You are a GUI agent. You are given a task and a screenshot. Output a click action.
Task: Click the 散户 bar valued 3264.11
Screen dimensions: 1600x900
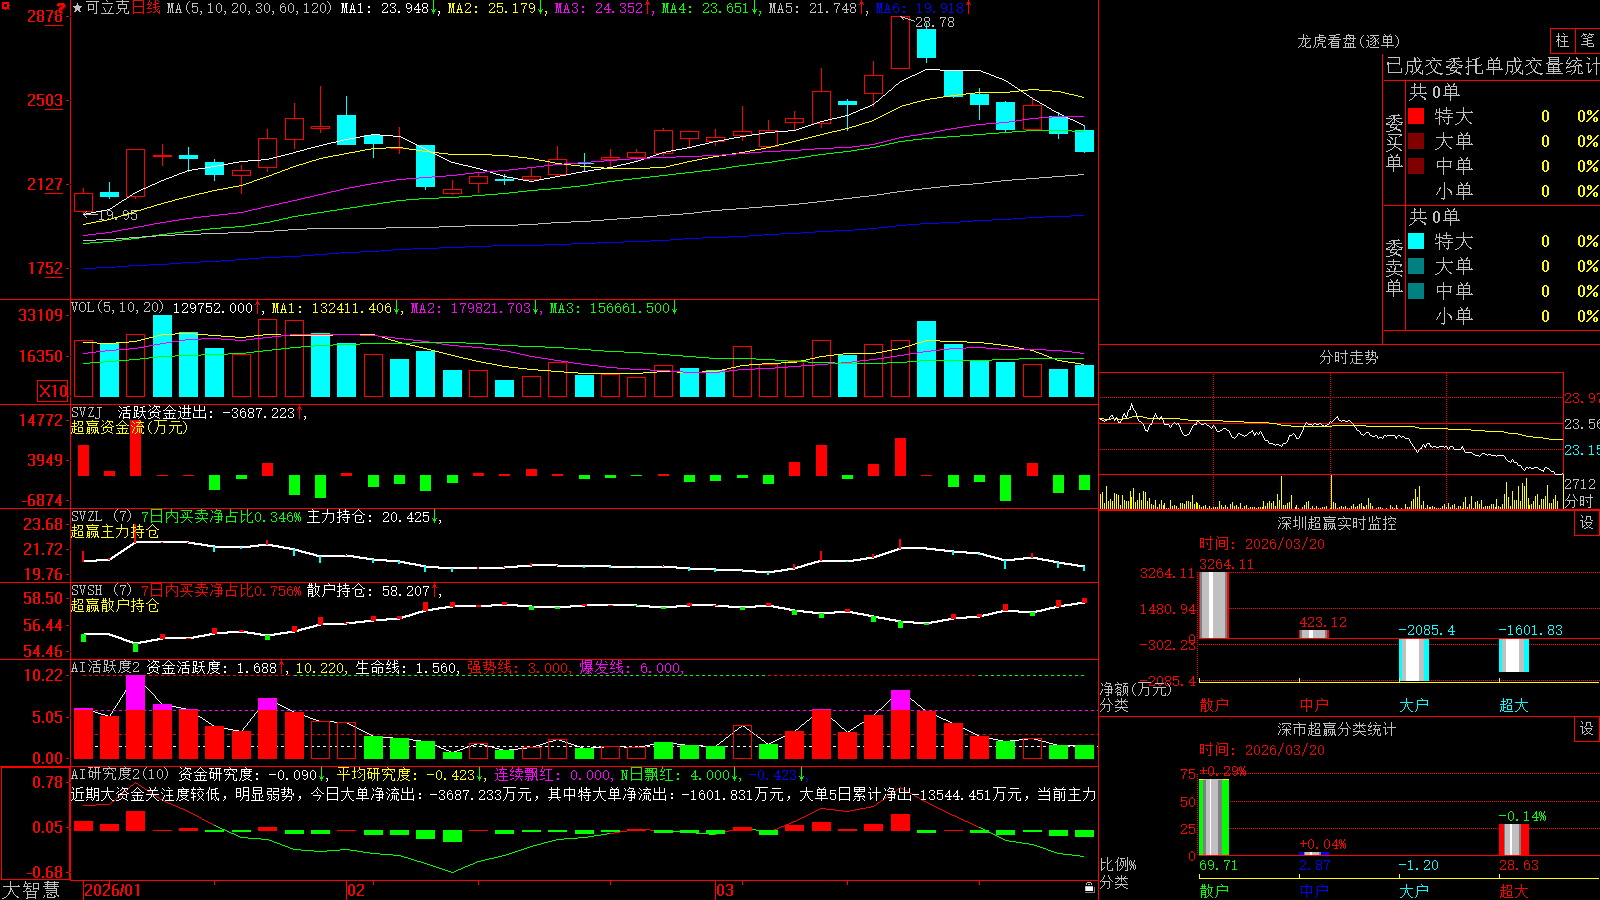[1214, 605]
